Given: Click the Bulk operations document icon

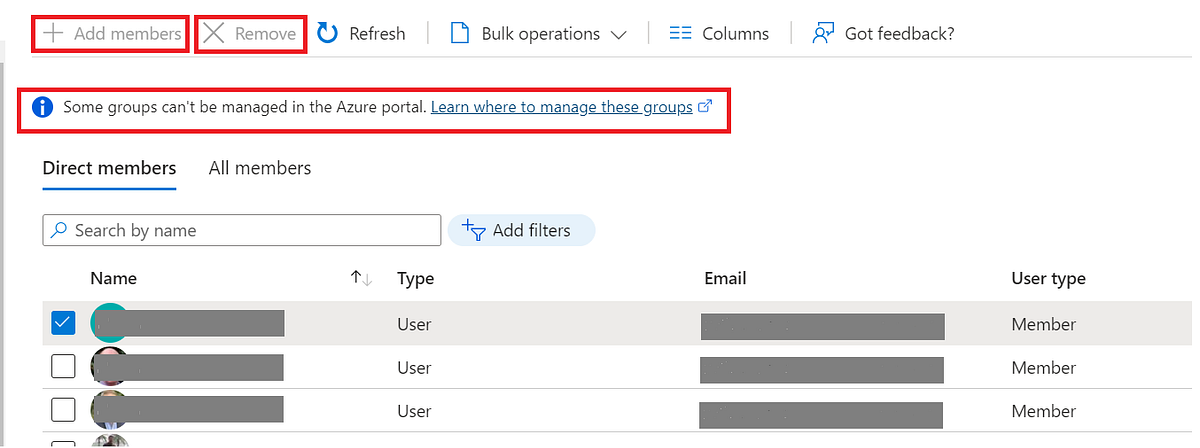Looking at the screenshot, I should pos(460,34).
